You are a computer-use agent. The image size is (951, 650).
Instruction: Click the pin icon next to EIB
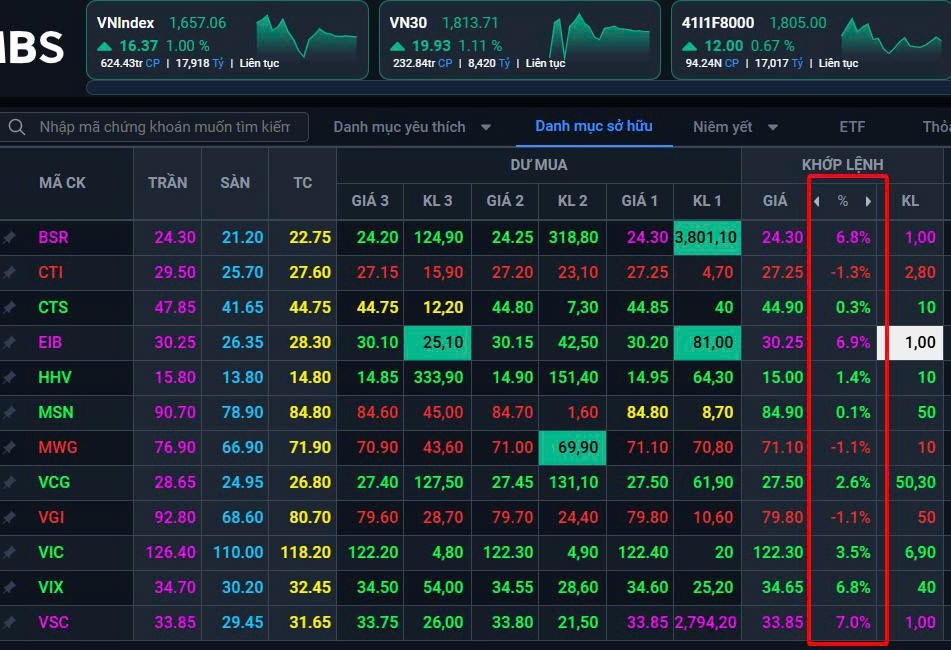click(x=9, y=343)
